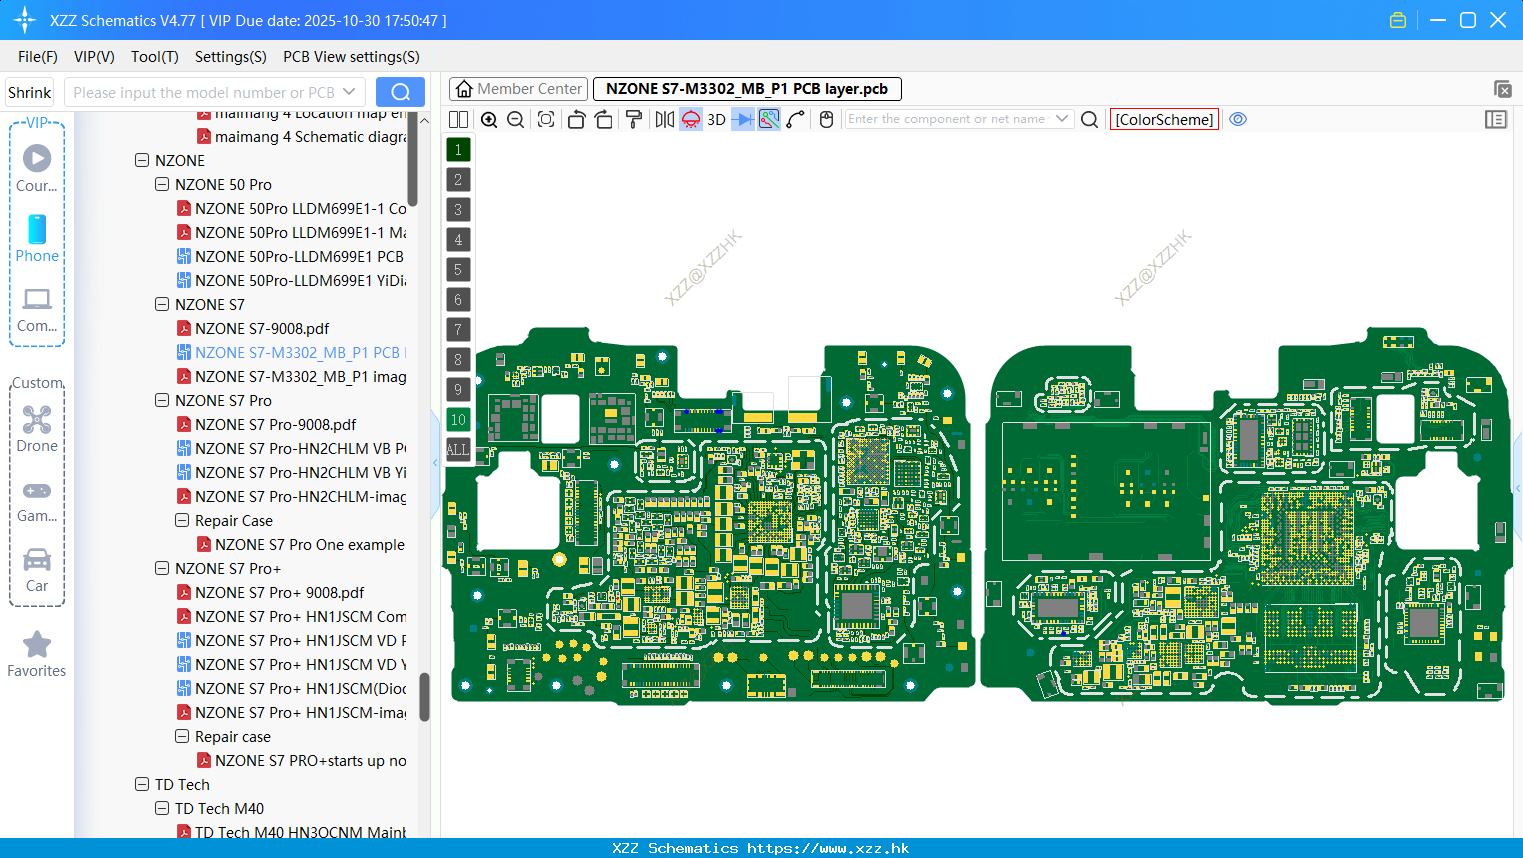The height and width of the screenshot is (858, 1523).
Task: Toggle the red highlight lamp tool
Action: [x=691, y=119]
